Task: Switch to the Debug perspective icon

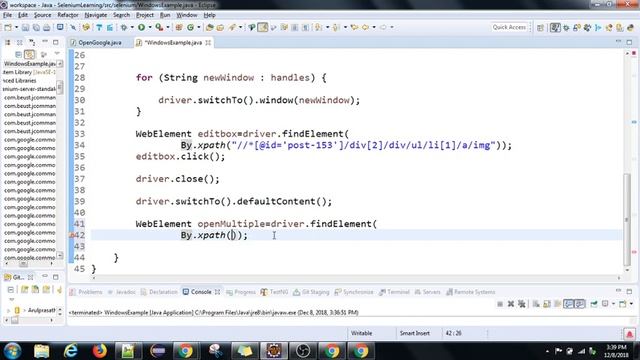Action: tap(566, 28)
